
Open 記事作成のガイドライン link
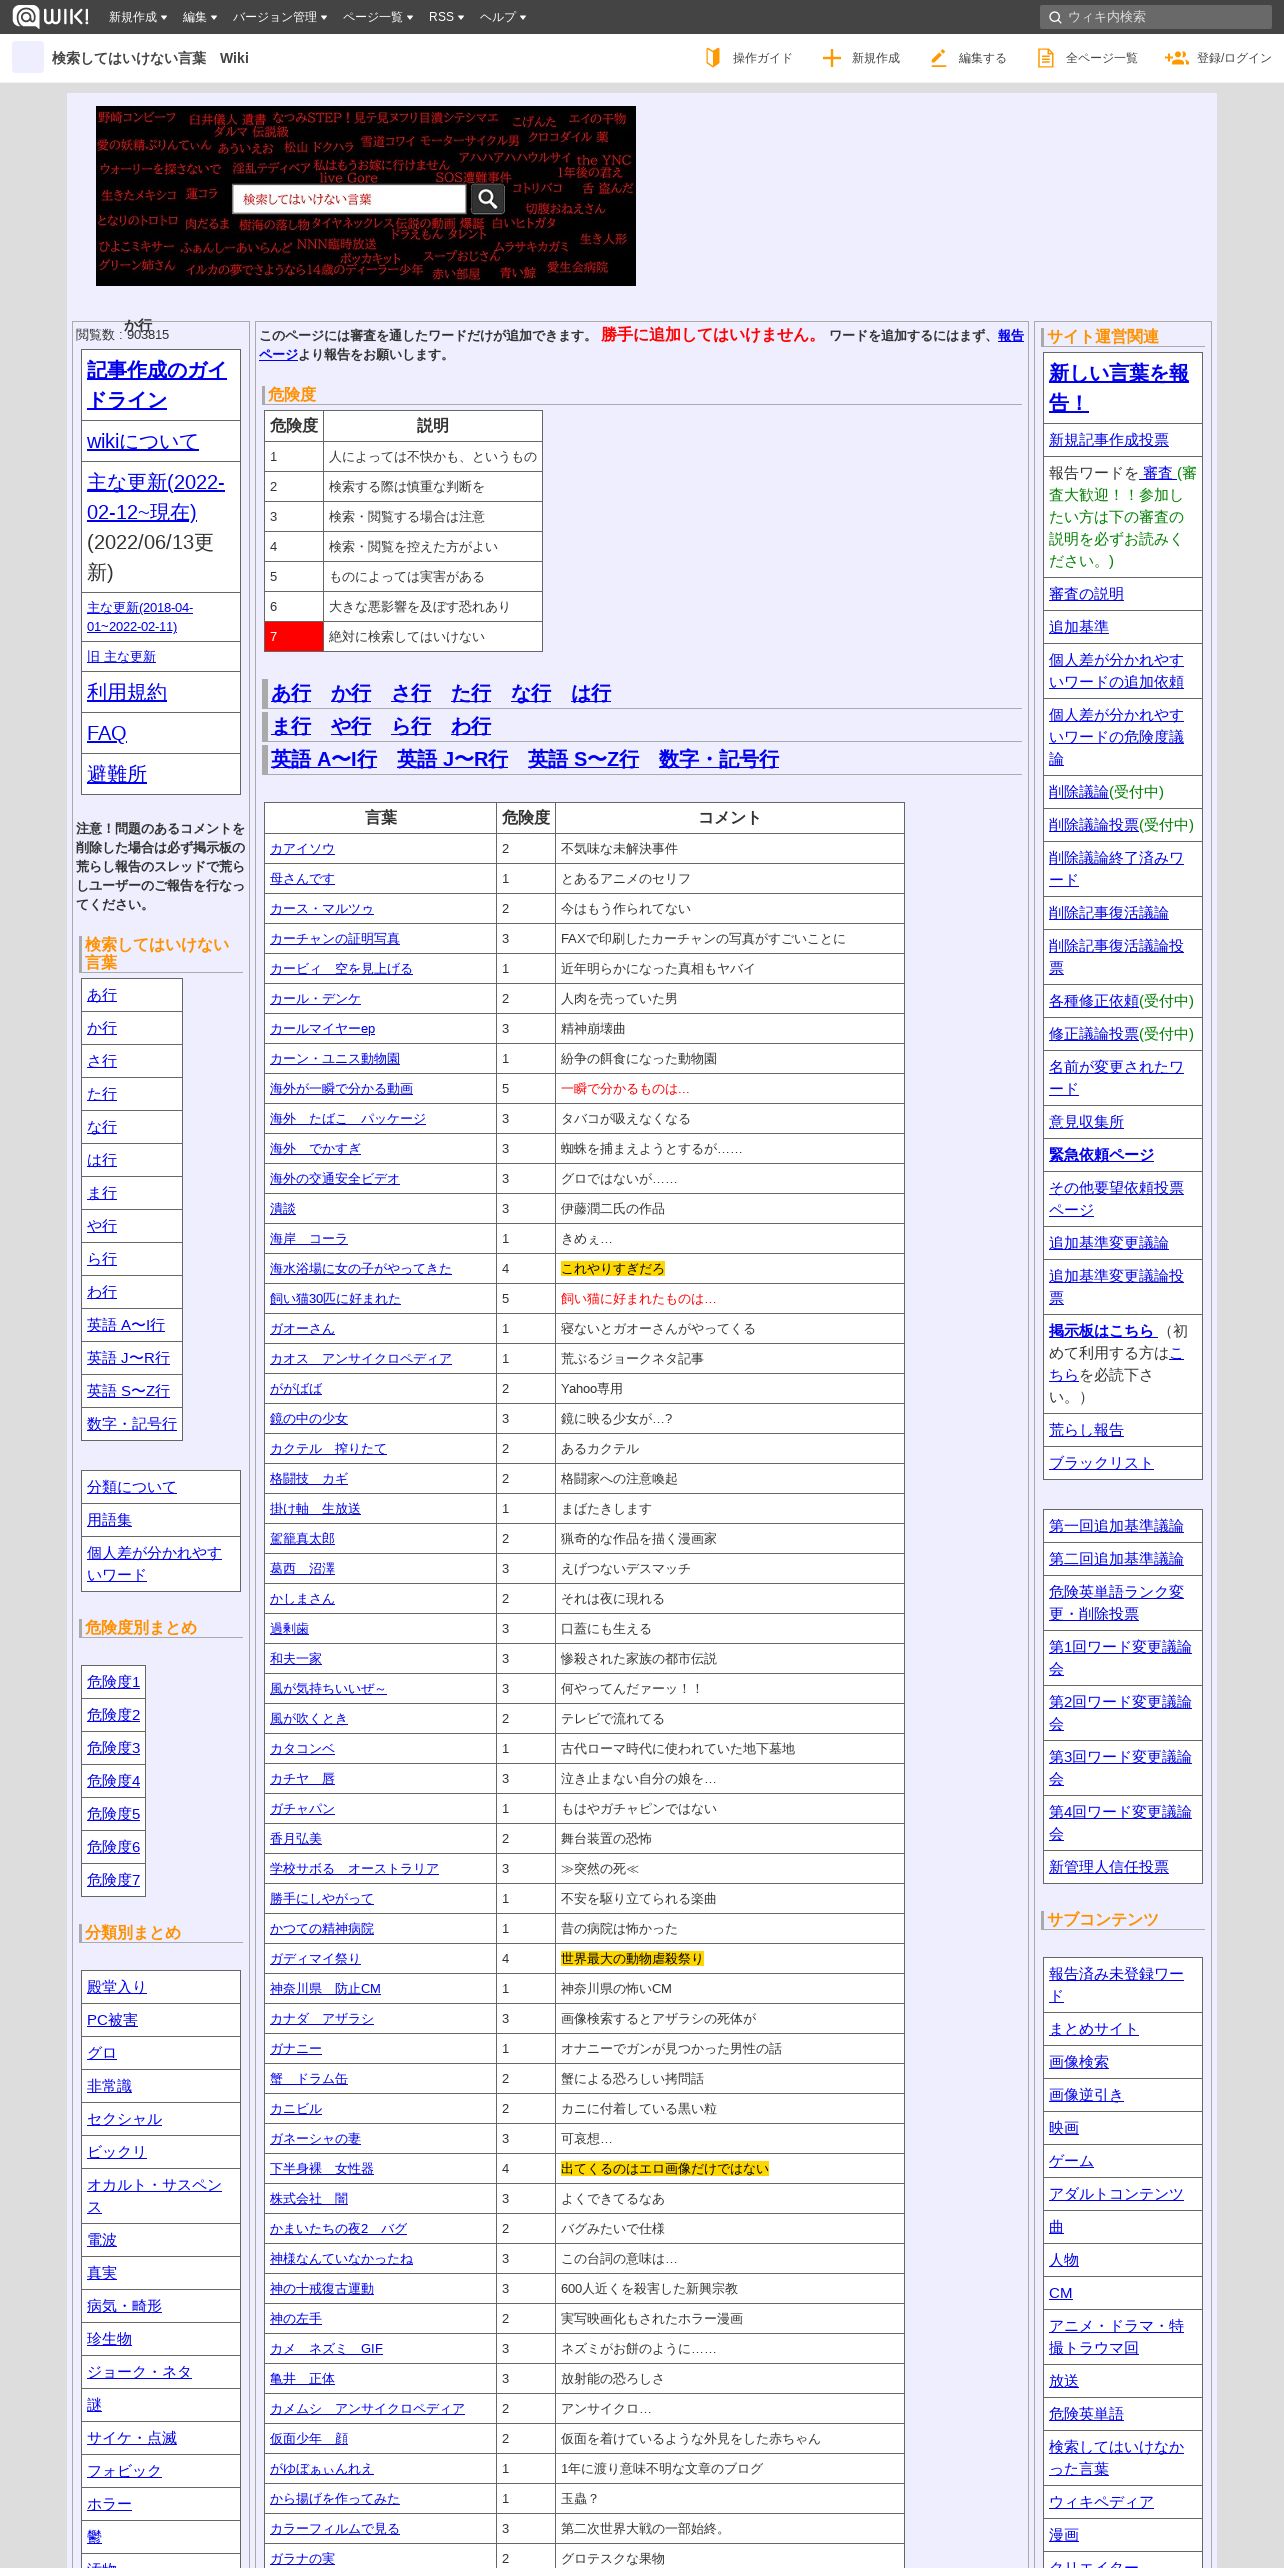(156, 384)
